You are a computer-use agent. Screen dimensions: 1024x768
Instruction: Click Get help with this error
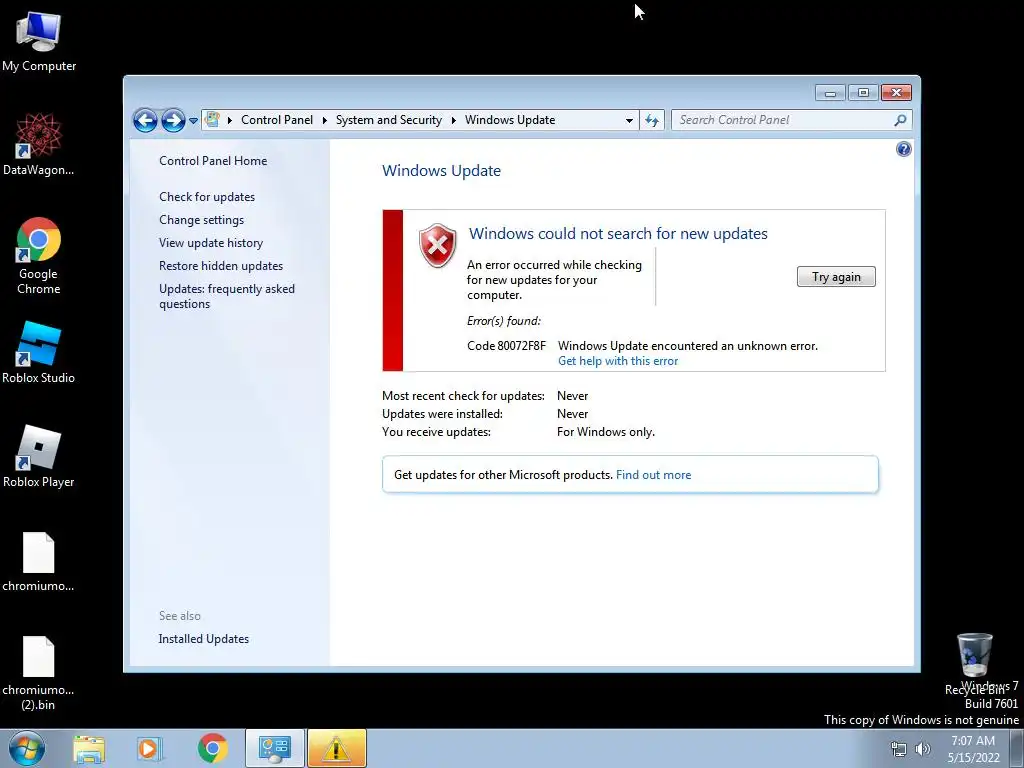point(618,361)
